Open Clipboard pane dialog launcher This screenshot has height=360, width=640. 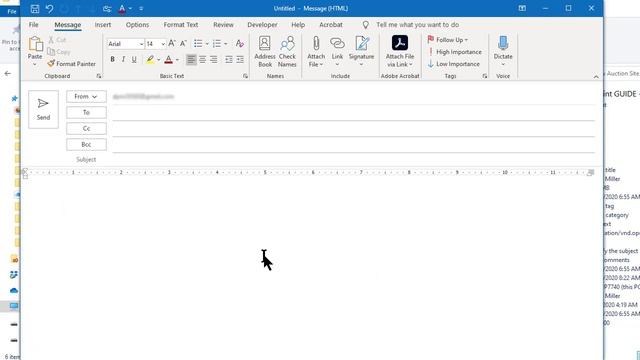coord(98,76)
